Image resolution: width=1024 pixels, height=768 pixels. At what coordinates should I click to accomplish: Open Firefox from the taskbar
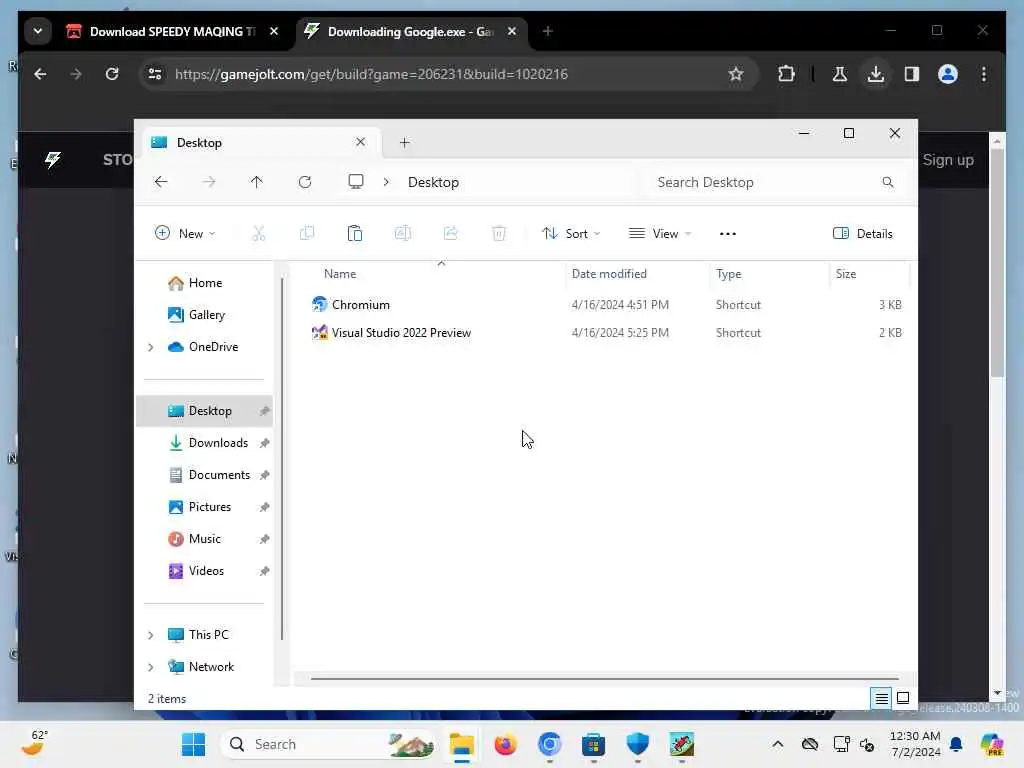pos(505,744)
